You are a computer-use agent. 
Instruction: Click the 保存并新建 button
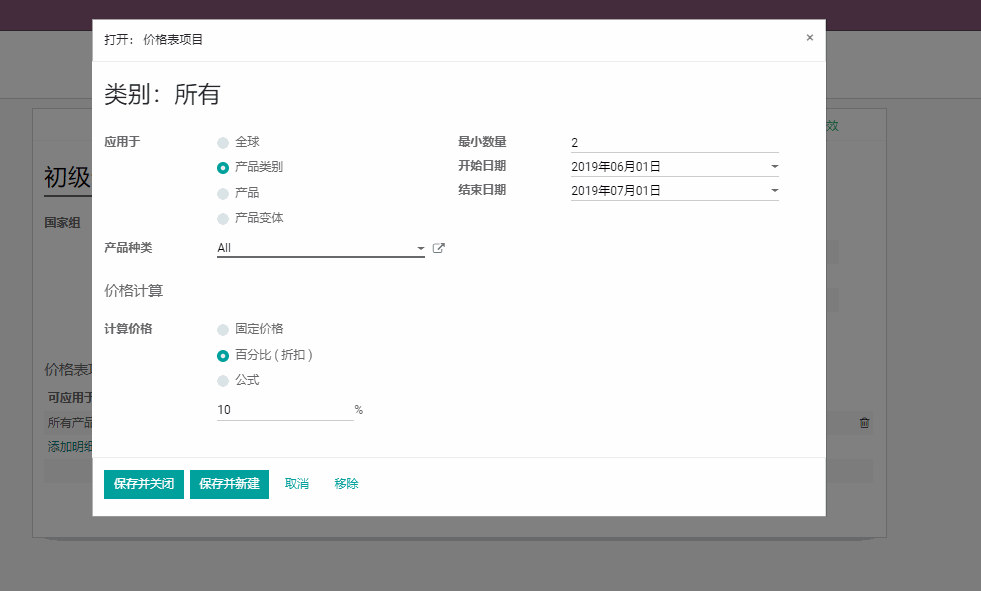229,484
